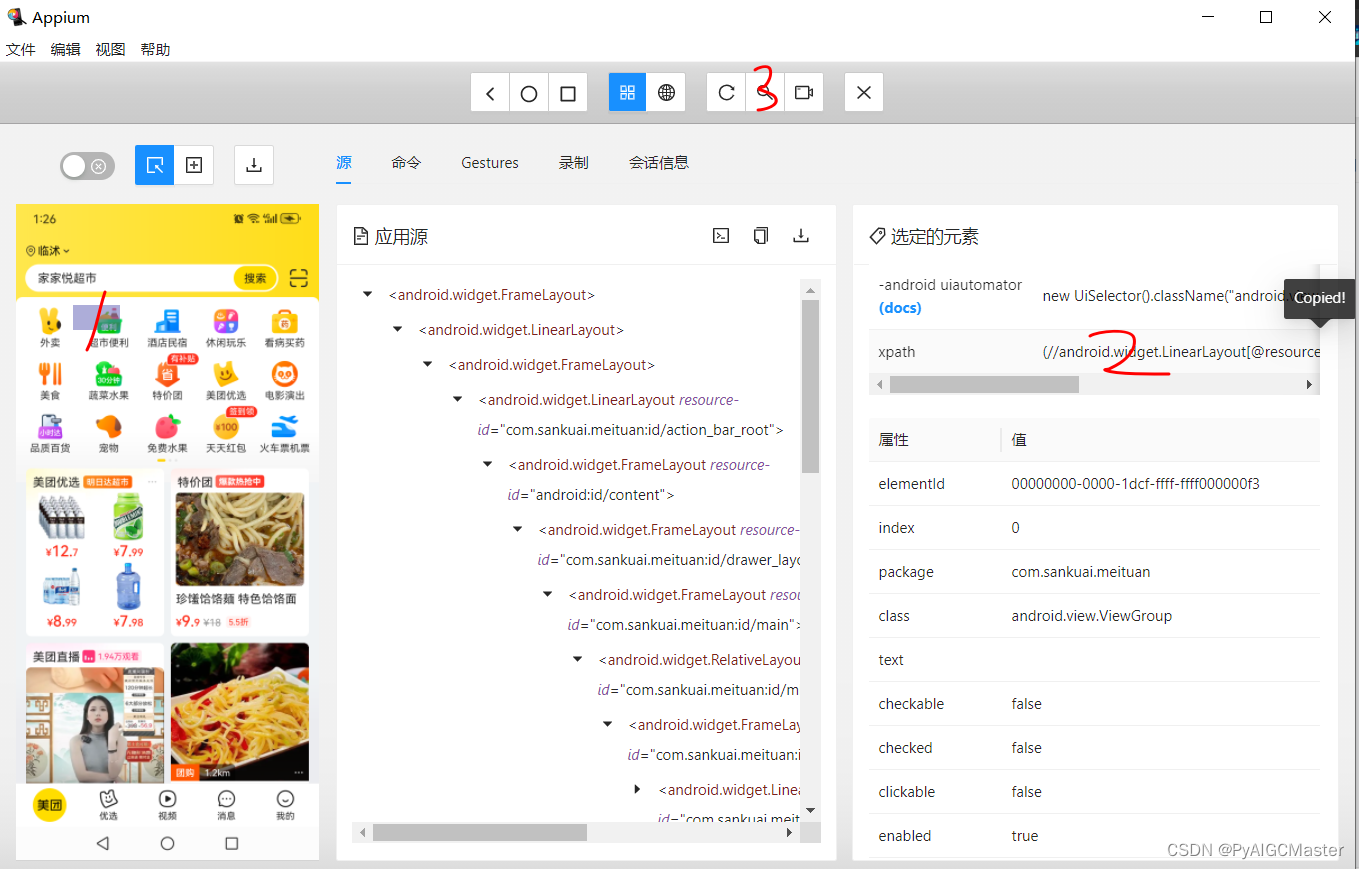
Task: Tap the 宠物 icon in phone screenshot
Action: (108, 434)
